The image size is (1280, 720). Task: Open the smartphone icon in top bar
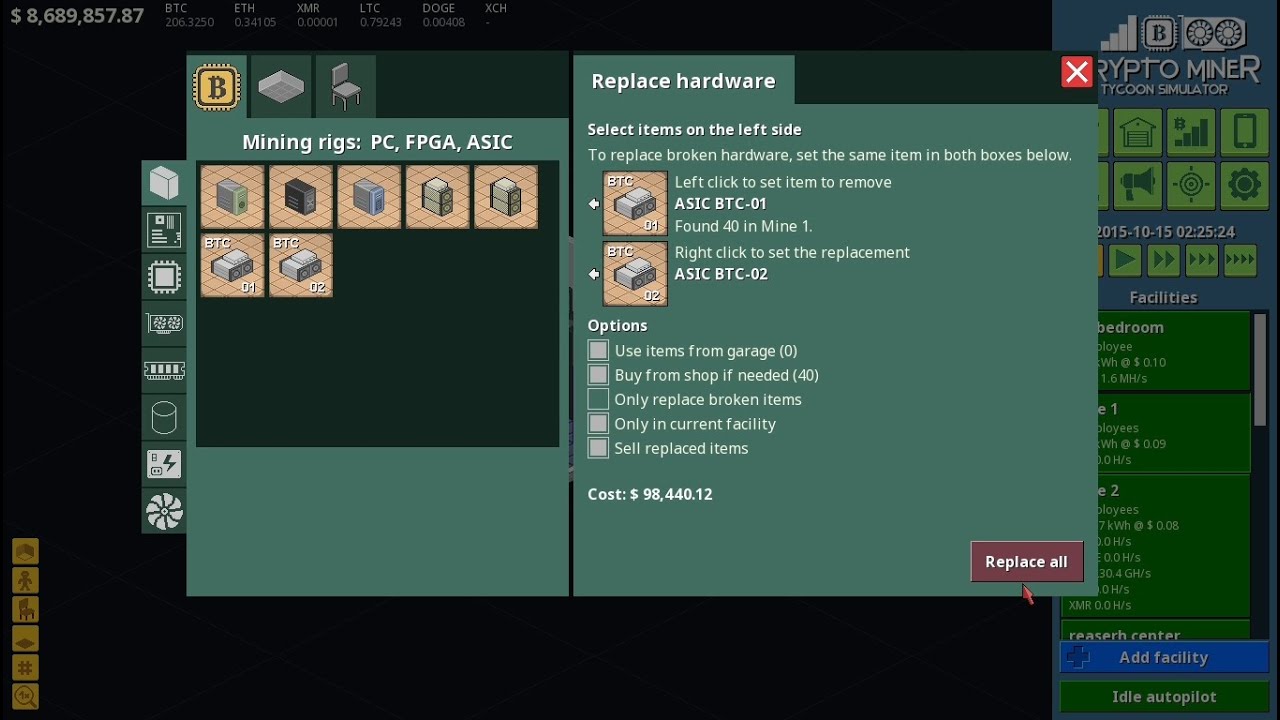[x=1244, y=131]
